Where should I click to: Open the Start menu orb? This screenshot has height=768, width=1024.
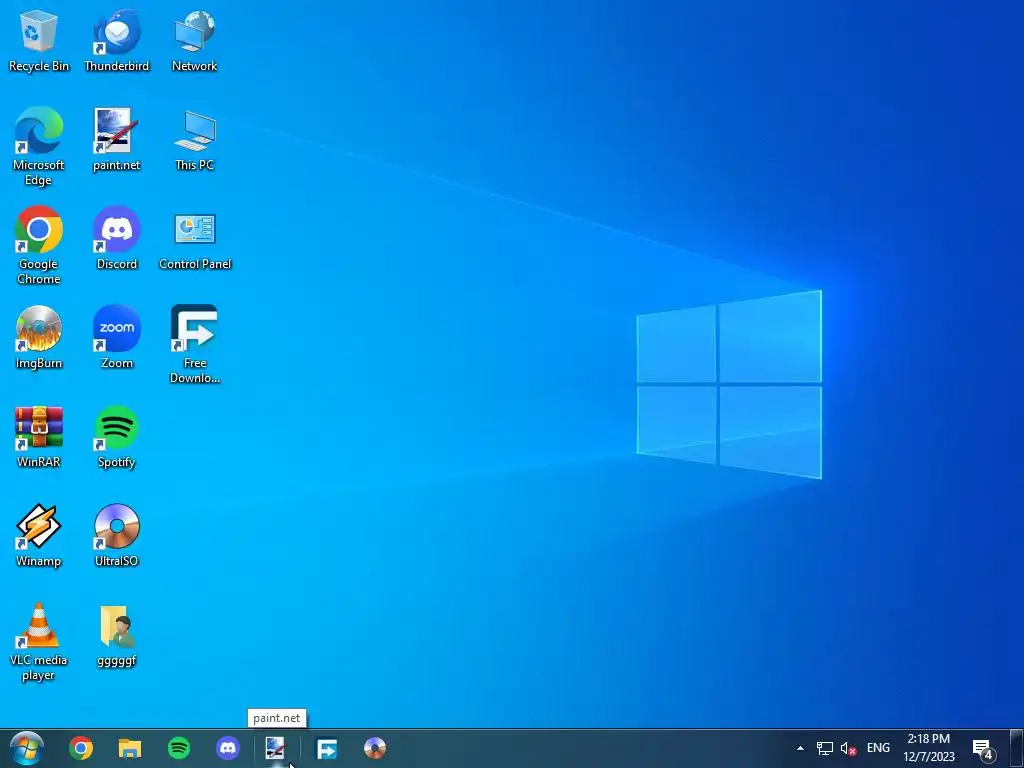tap(27, 748)
